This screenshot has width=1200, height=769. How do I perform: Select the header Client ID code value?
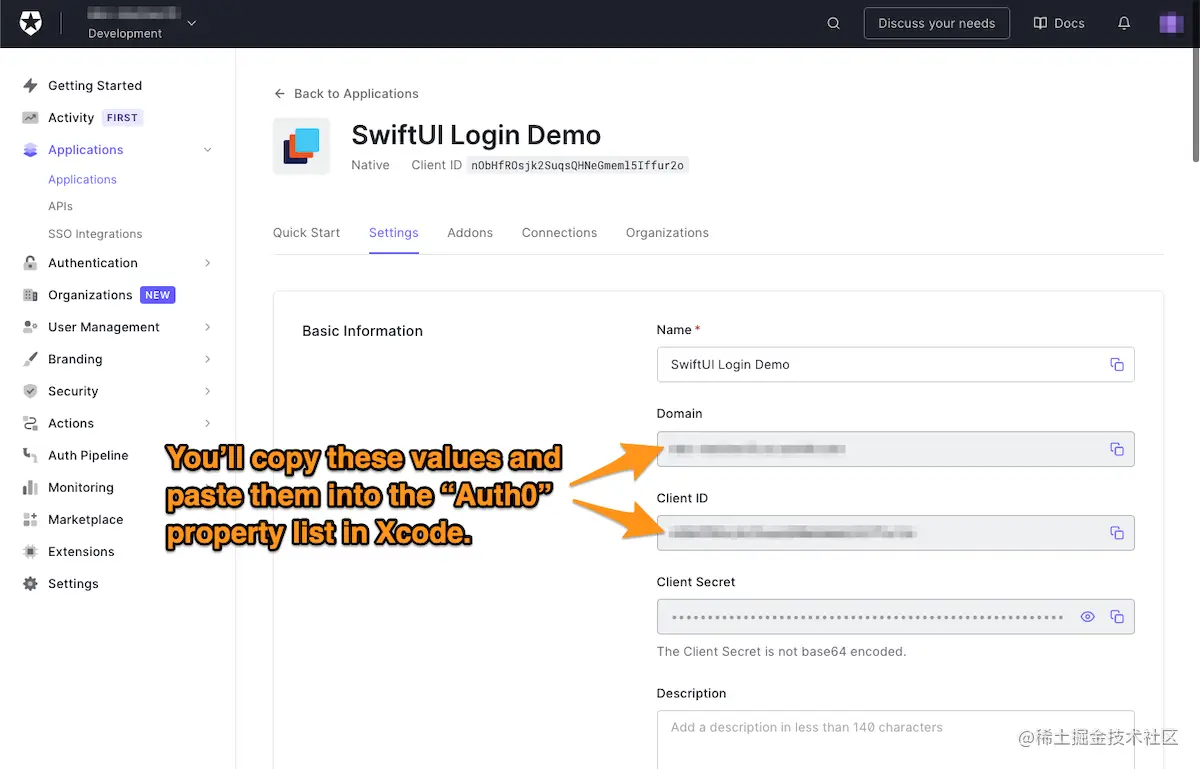[578, 165]
